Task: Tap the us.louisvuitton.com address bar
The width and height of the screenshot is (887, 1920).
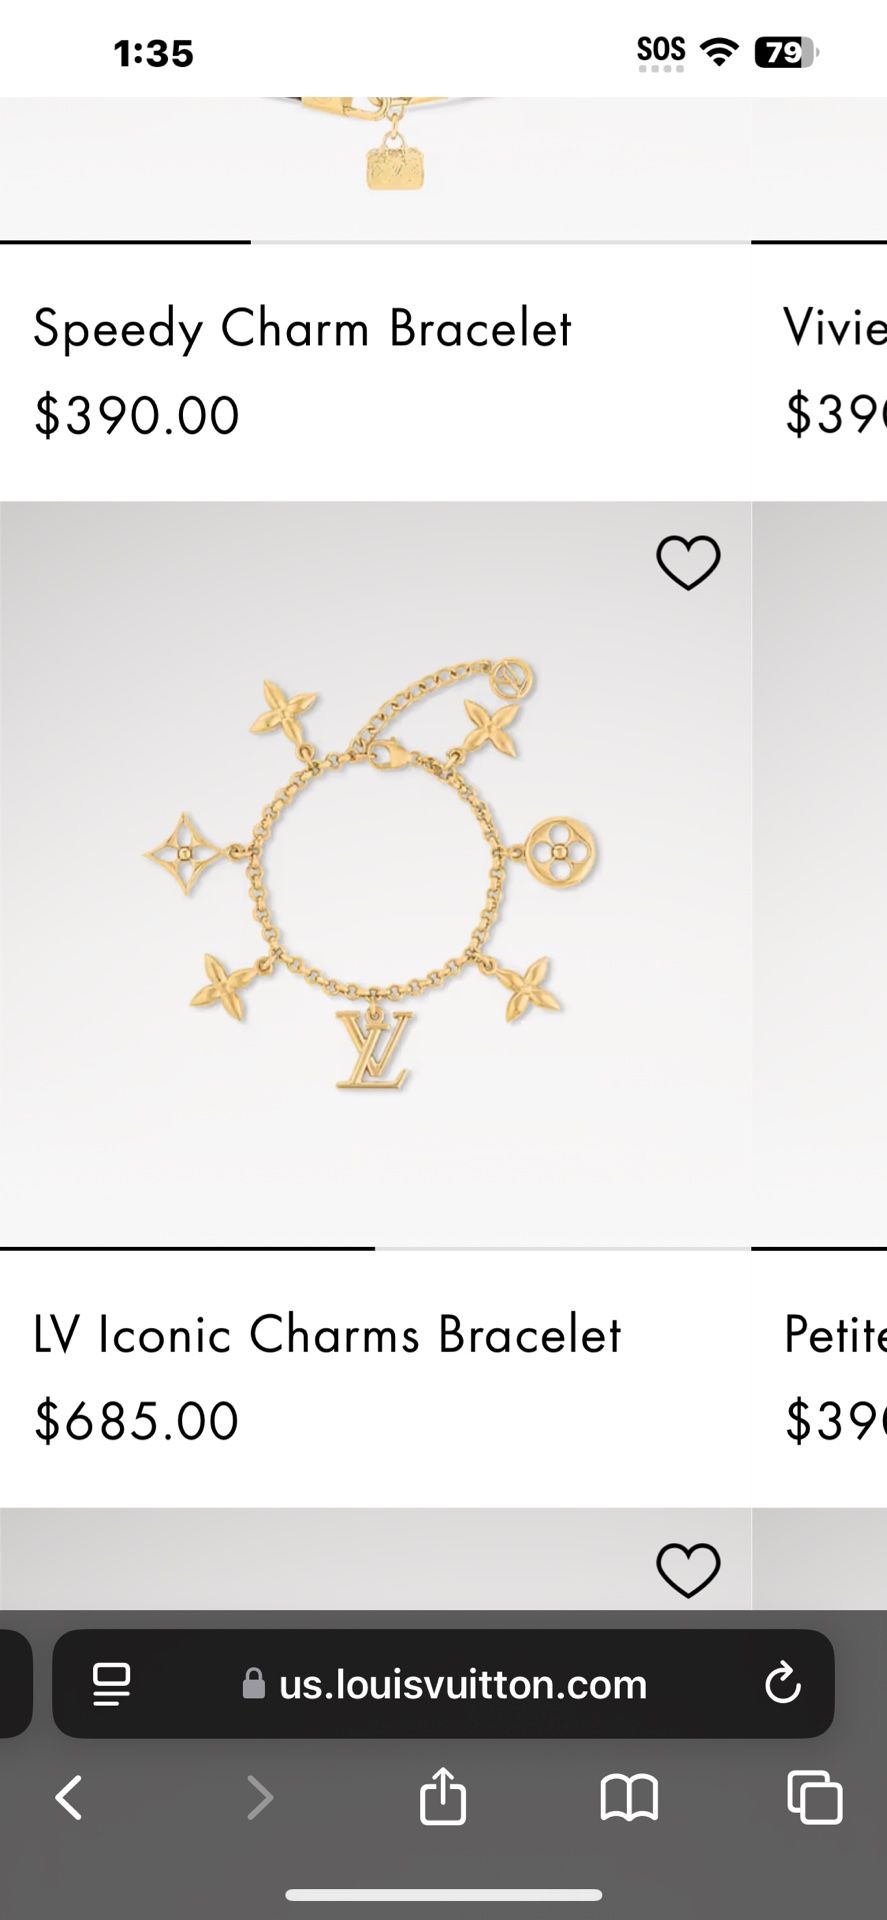Action: 443,1684
